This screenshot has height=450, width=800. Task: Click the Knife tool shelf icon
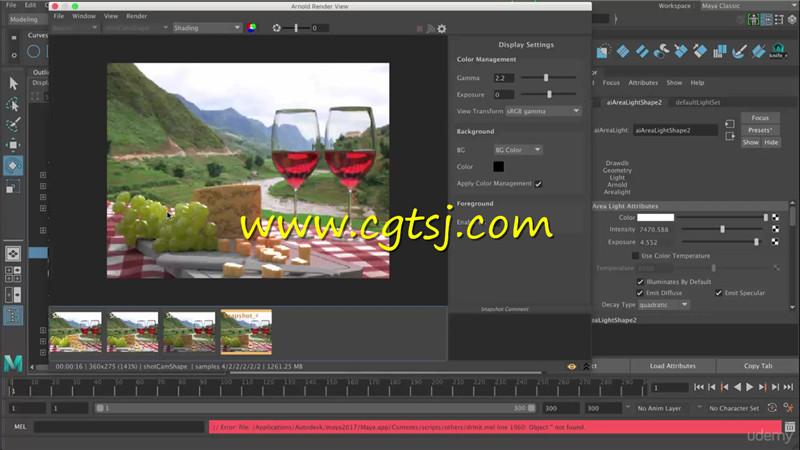778,51
